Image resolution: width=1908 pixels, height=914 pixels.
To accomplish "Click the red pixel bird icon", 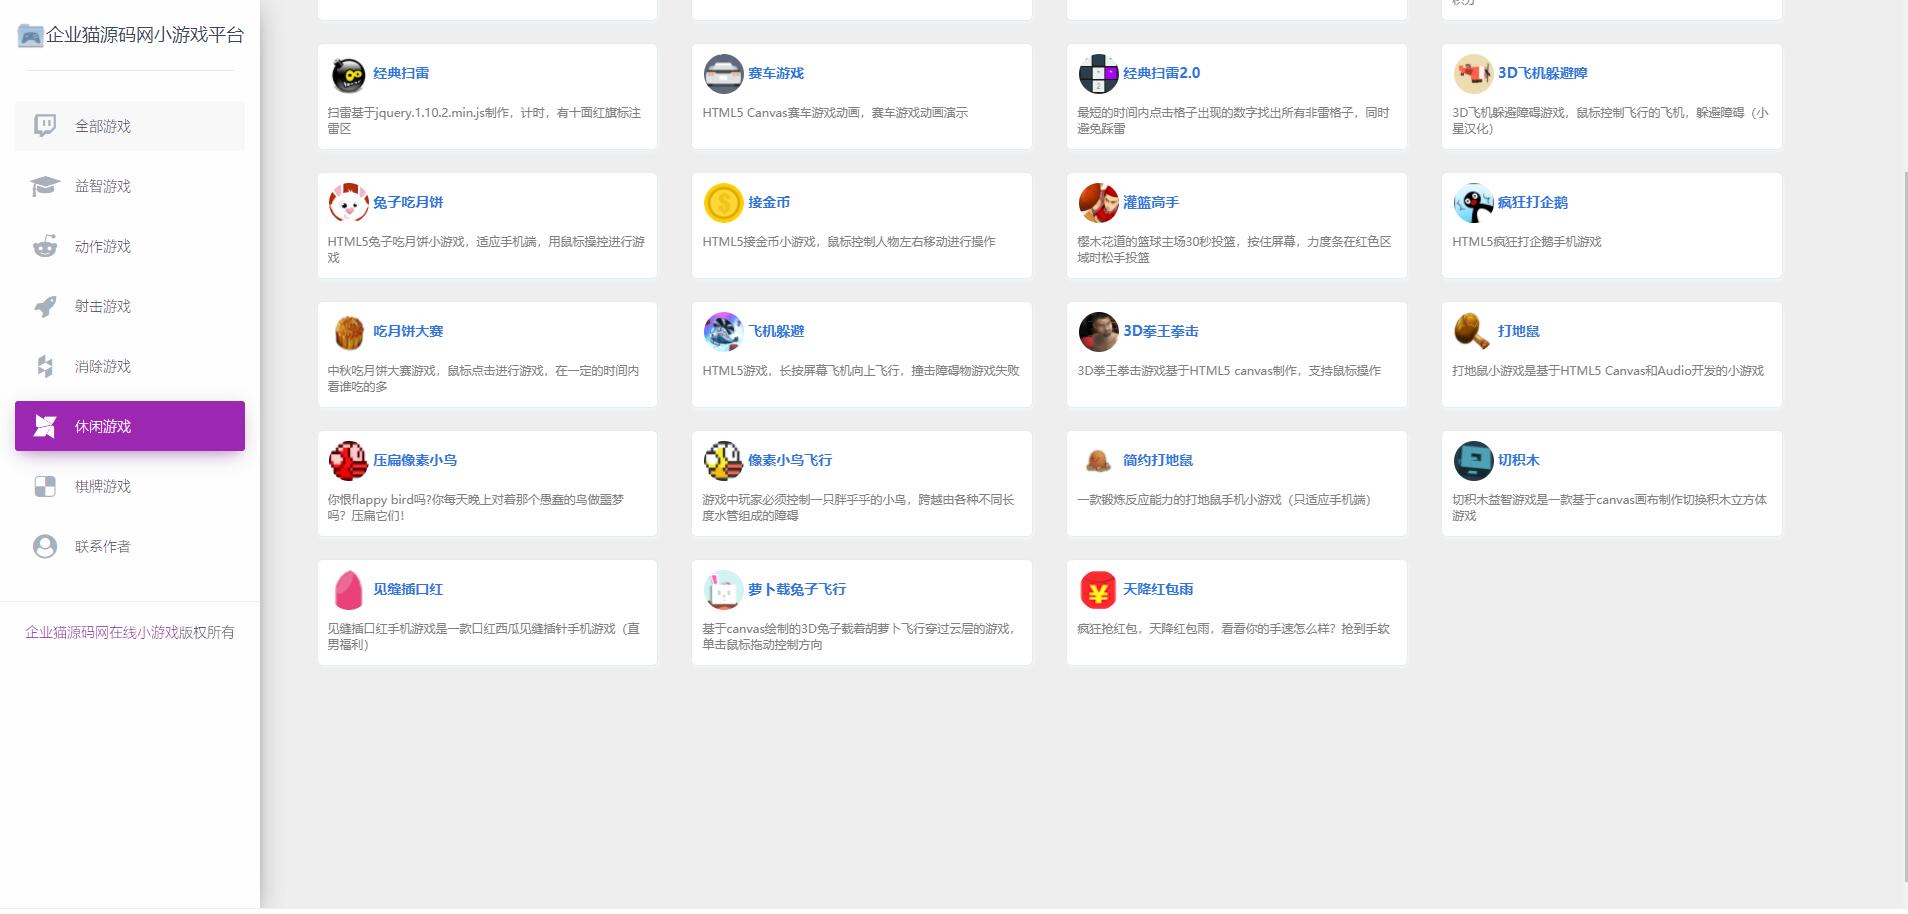I will click(x=348, y=462).
